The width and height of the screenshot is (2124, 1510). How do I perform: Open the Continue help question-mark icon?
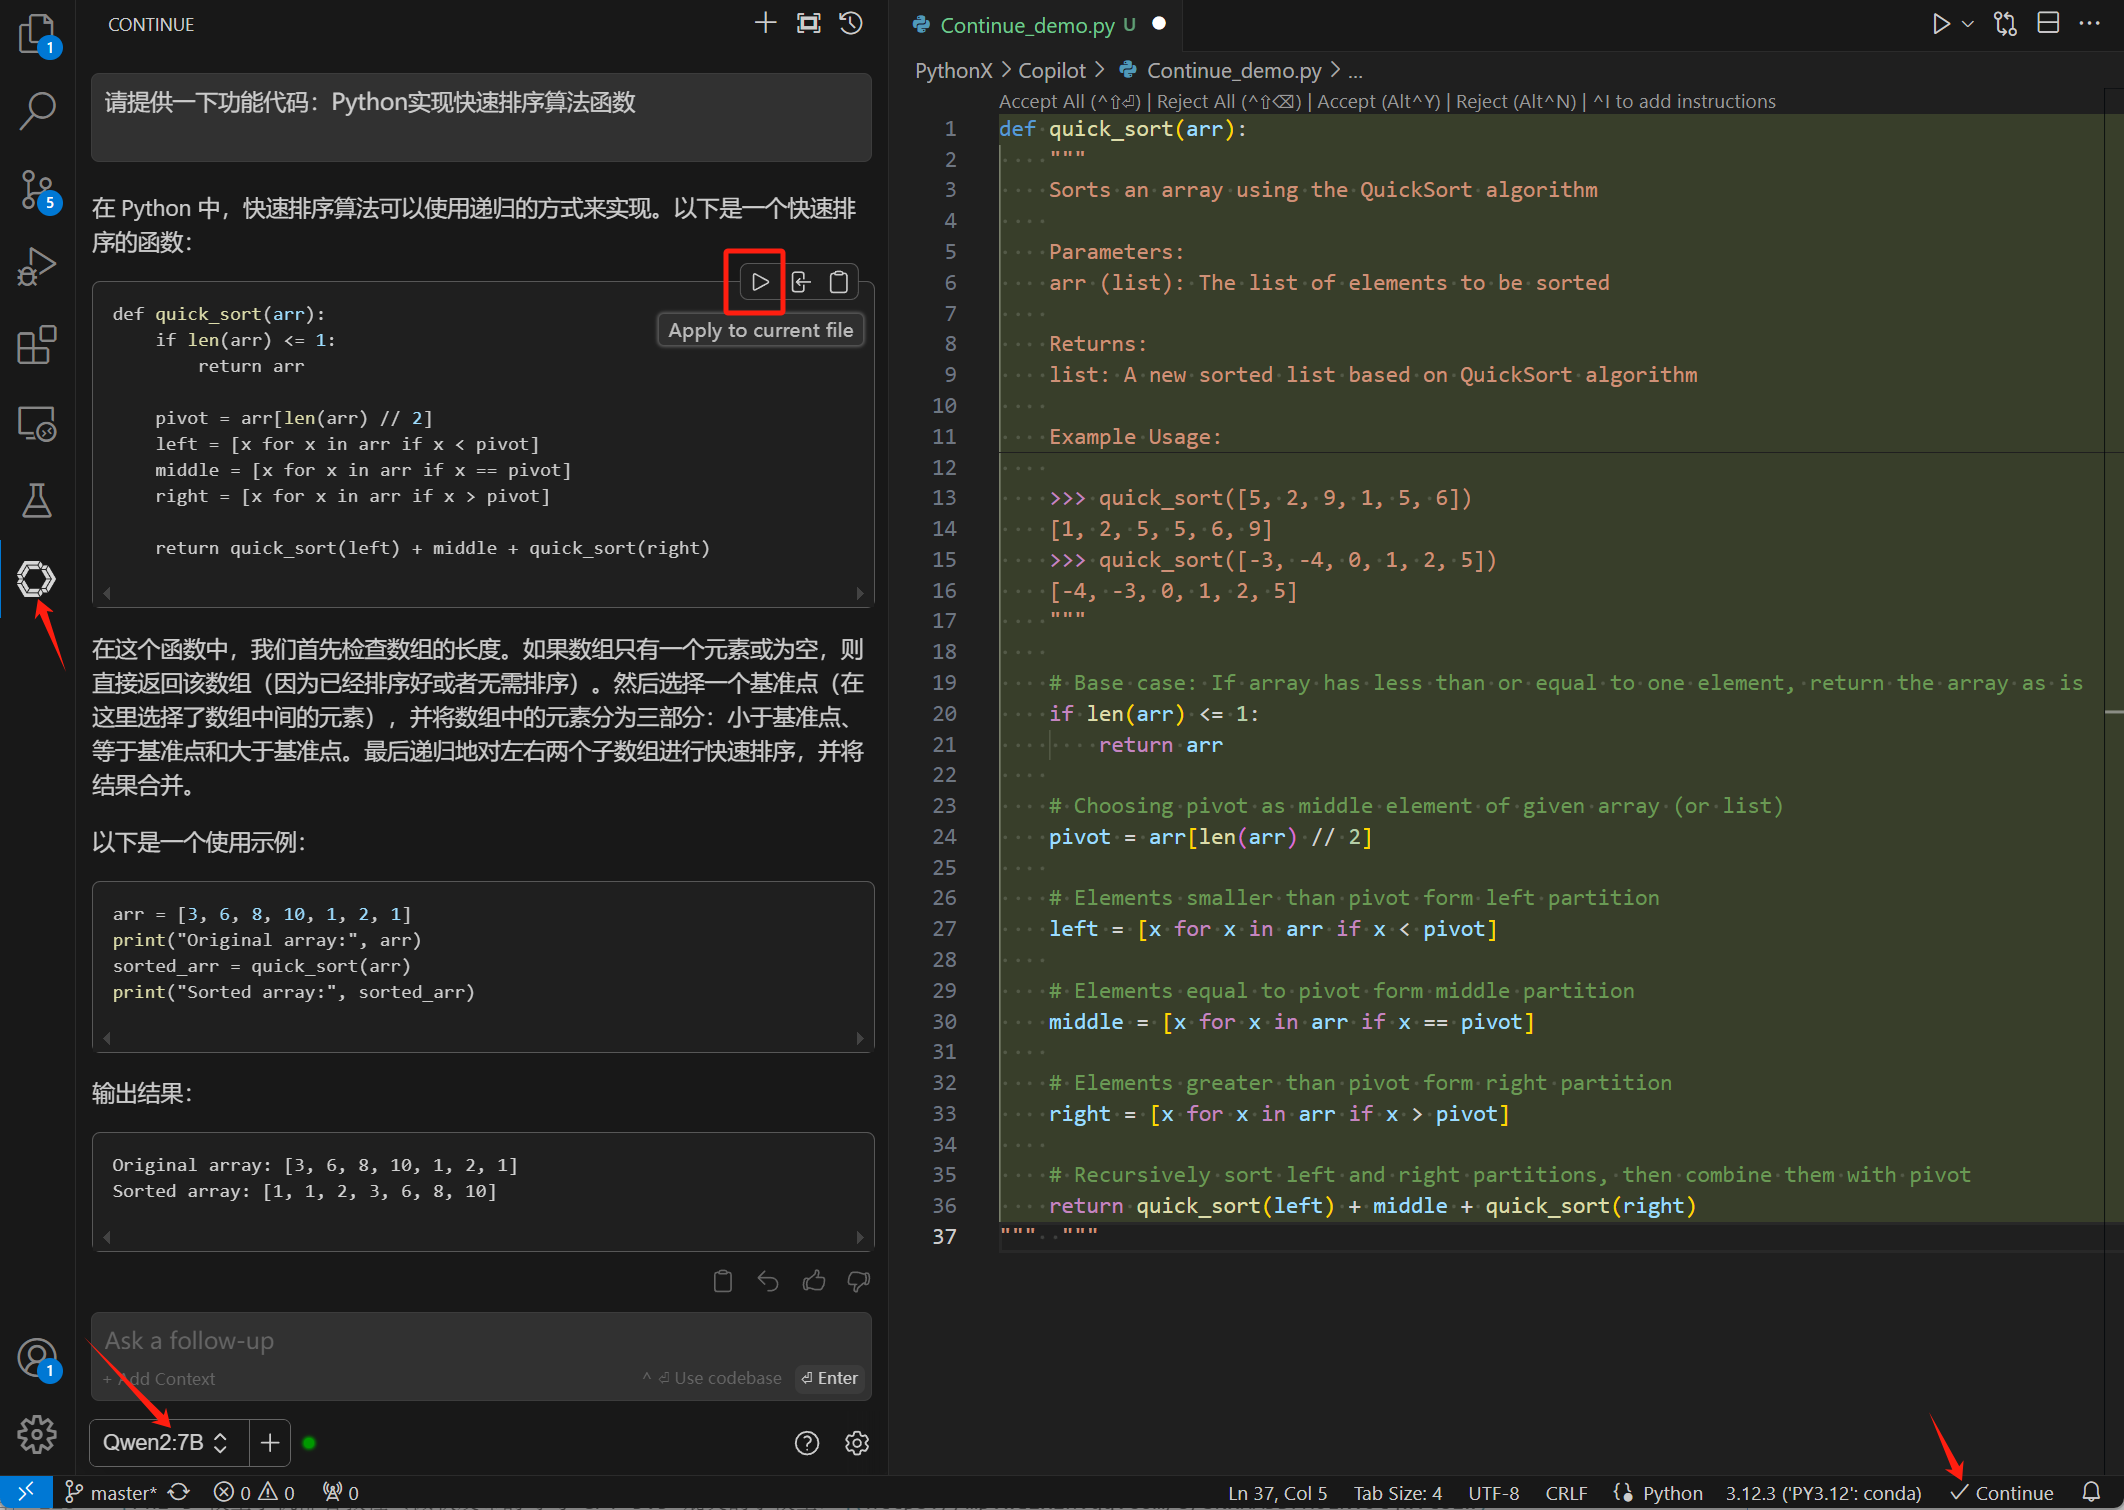(x=807, y=1443)
